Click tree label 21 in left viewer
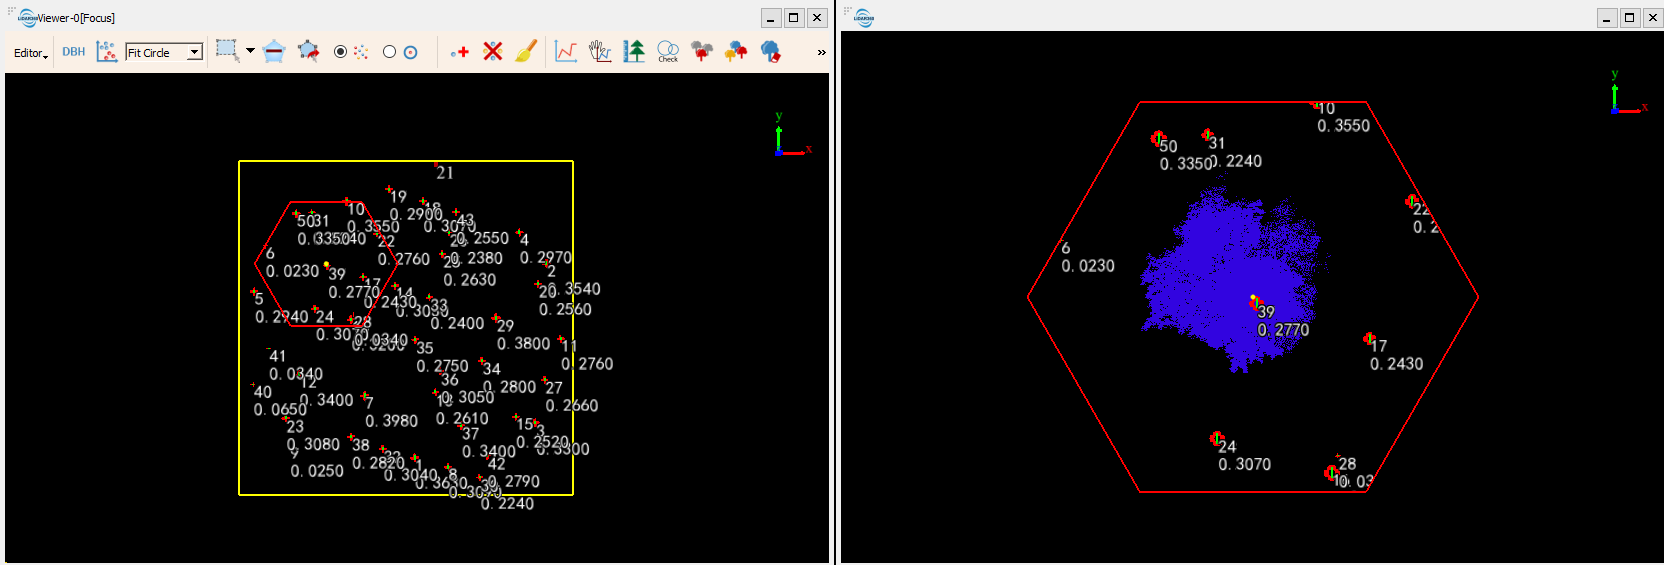Image resolution: width=1664 pixels, height=565 pixels. pos(445,173)
